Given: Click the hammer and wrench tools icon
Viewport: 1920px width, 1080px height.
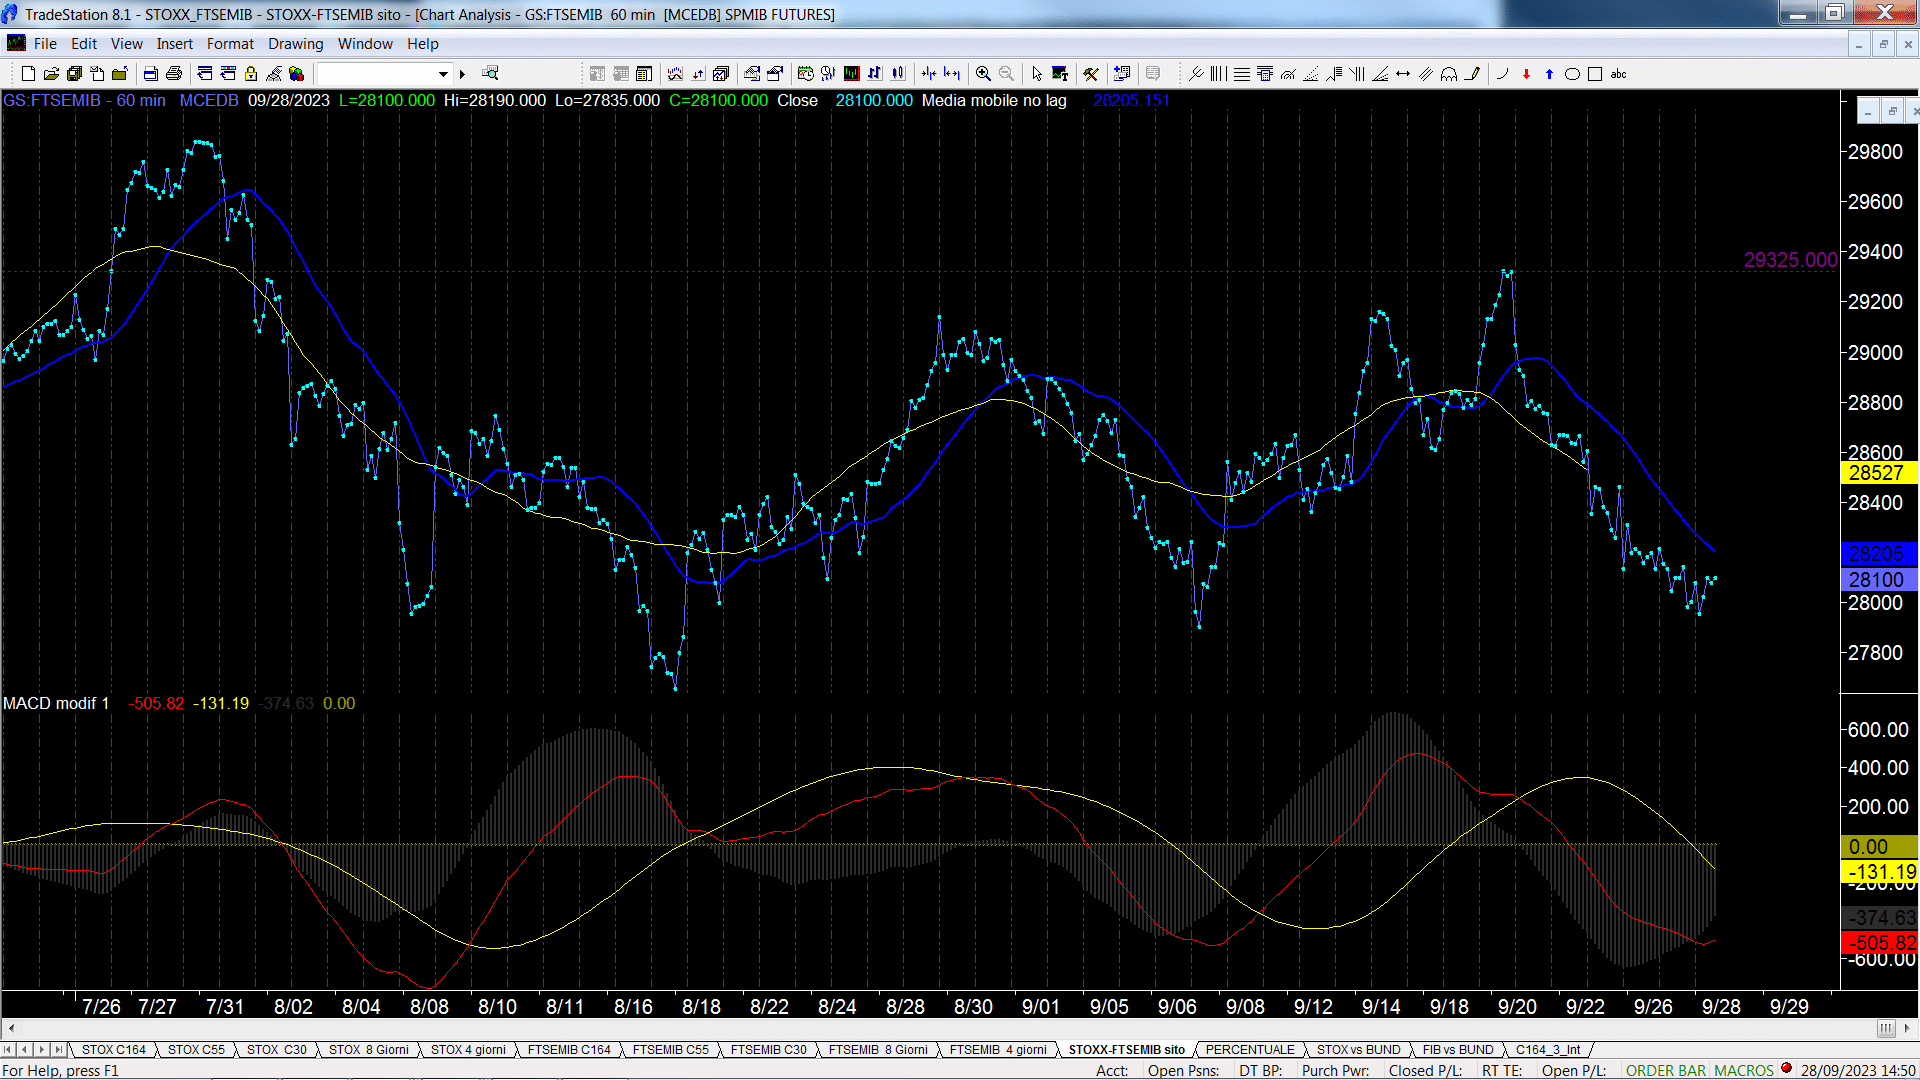Looking at the screenshot, I should [x=1091, y=73].
